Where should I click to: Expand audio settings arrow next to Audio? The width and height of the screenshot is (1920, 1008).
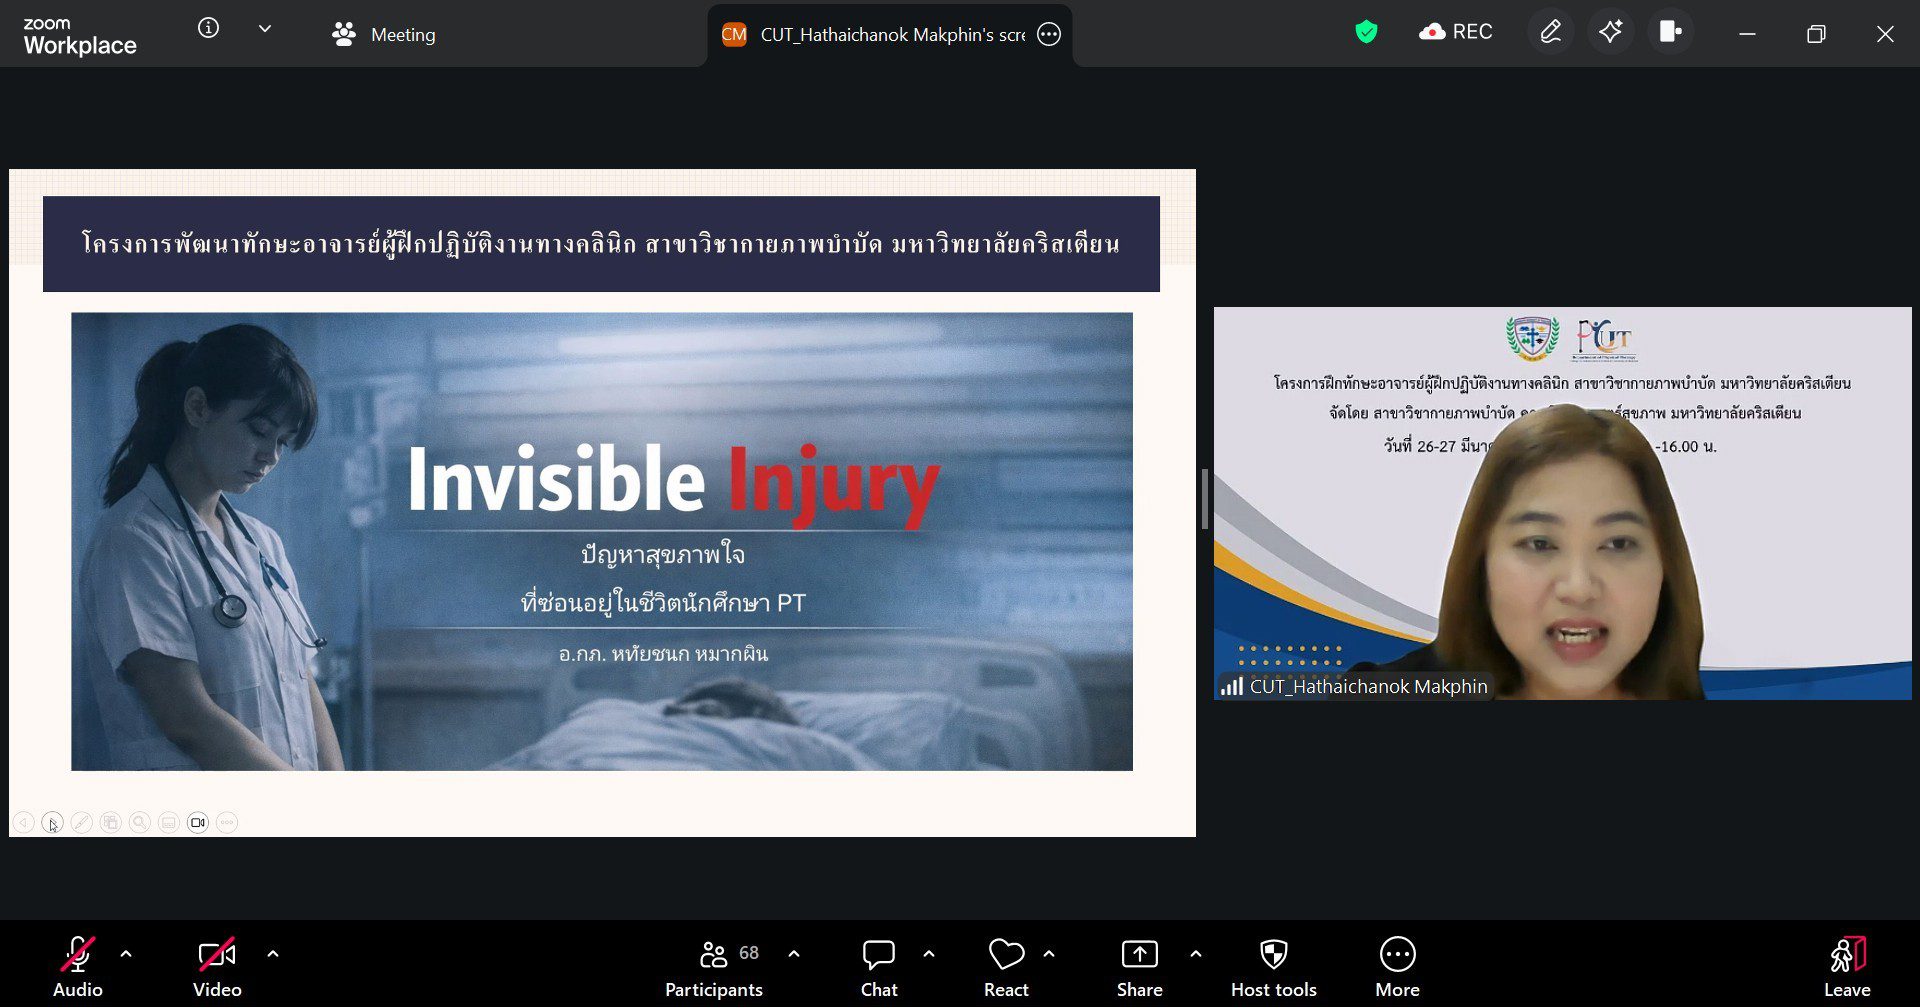[126, 954]
